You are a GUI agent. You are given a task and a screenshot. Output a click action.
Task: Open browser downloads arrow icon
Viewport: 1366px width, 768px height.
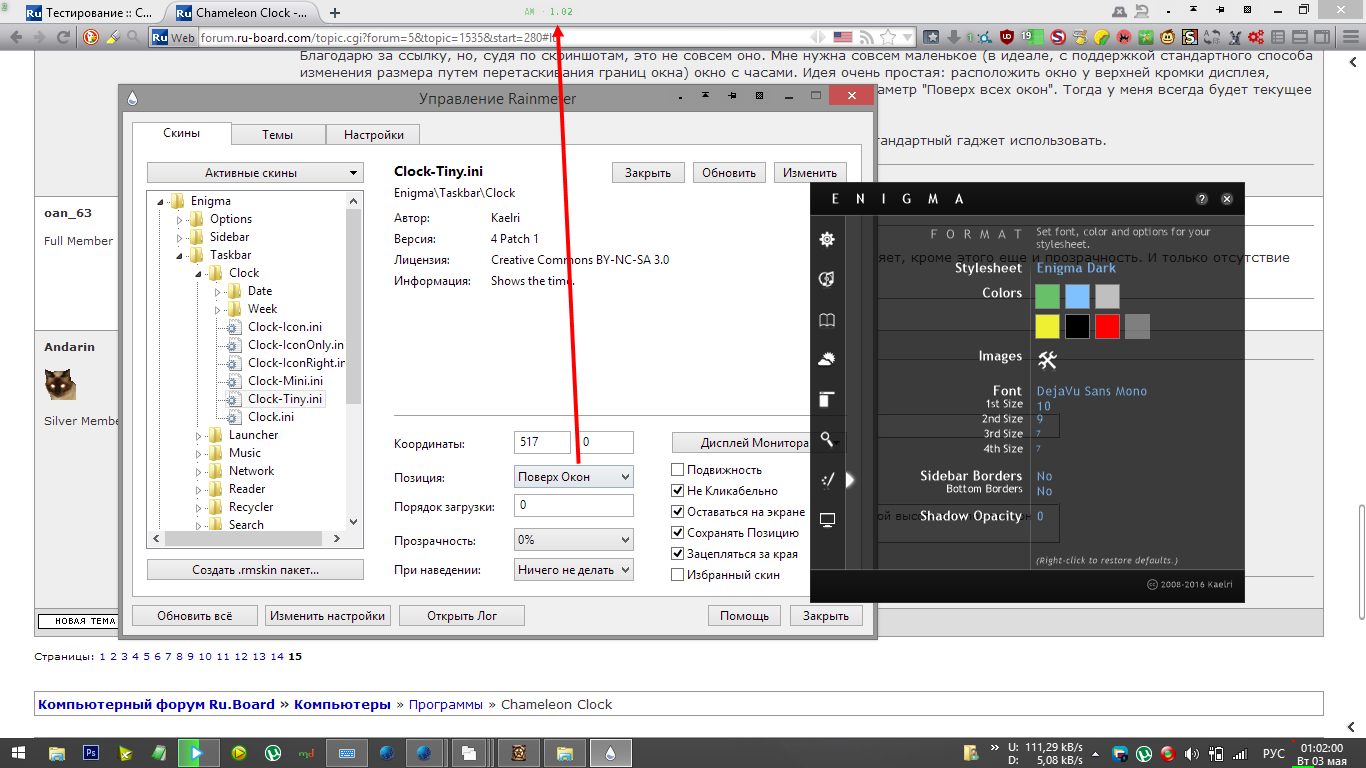click(x=954, y=37)
